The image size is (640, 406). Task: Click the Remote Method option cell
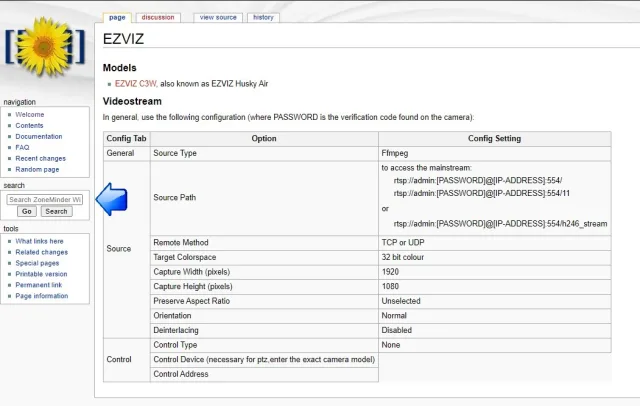click(264, 243)
